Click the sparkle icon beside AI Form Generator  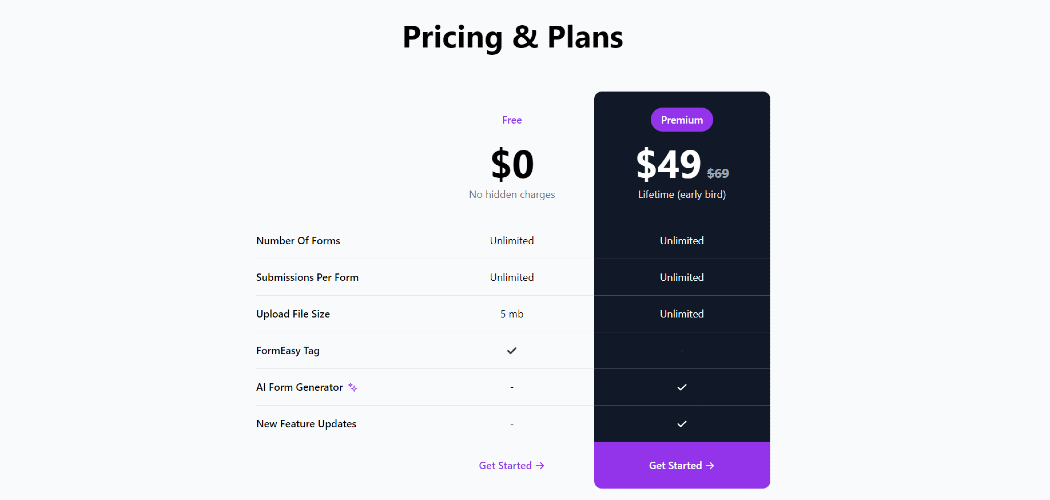click(353, 387)
